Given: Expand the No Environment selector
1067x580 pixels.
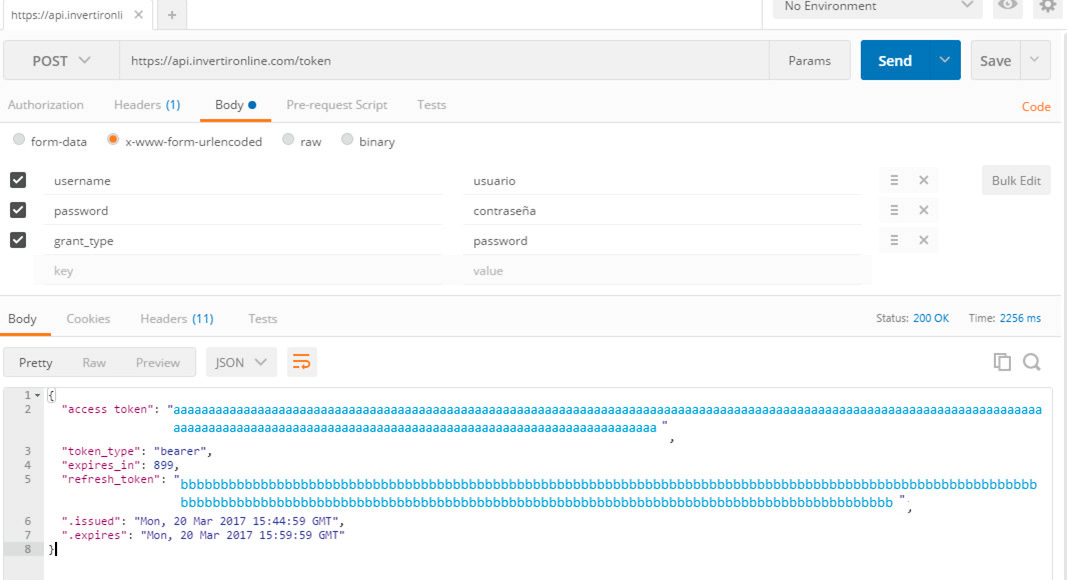Looking at the screenshot, I should (x=877, y=7).
